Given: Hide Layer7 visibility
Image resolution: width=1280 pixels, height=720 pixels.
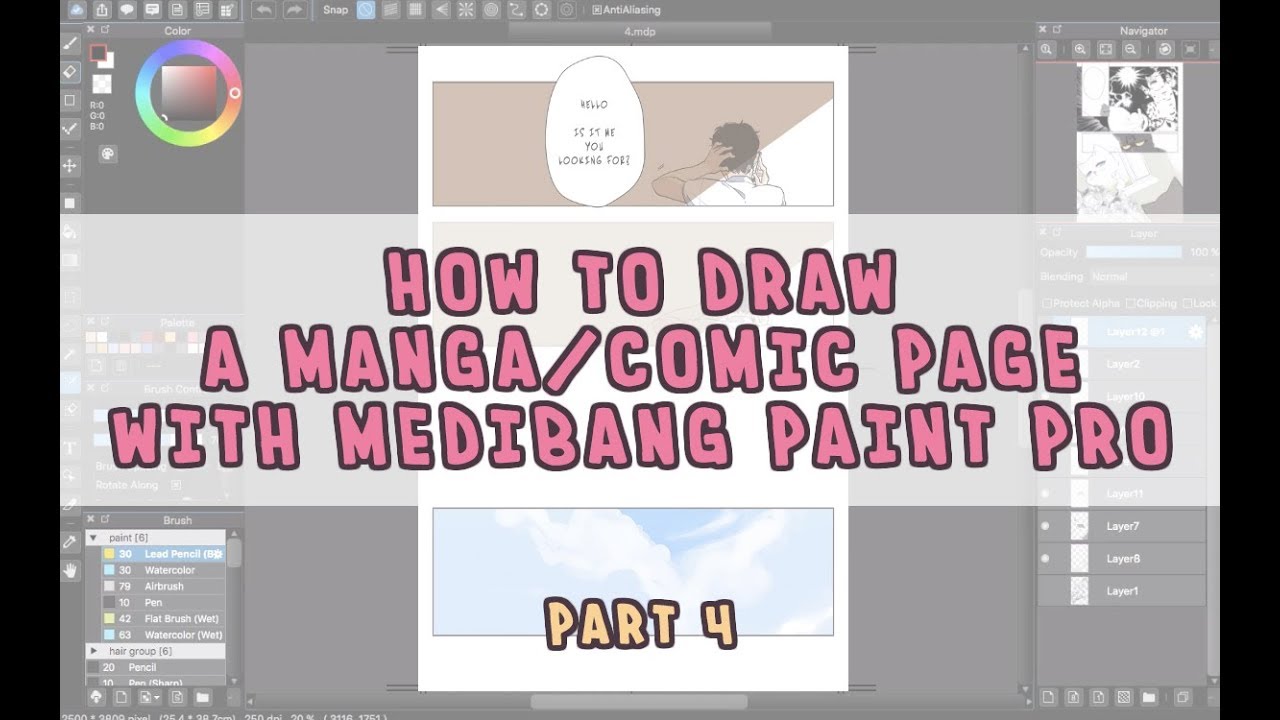Looking at the screenshot, I should 1046,526.
